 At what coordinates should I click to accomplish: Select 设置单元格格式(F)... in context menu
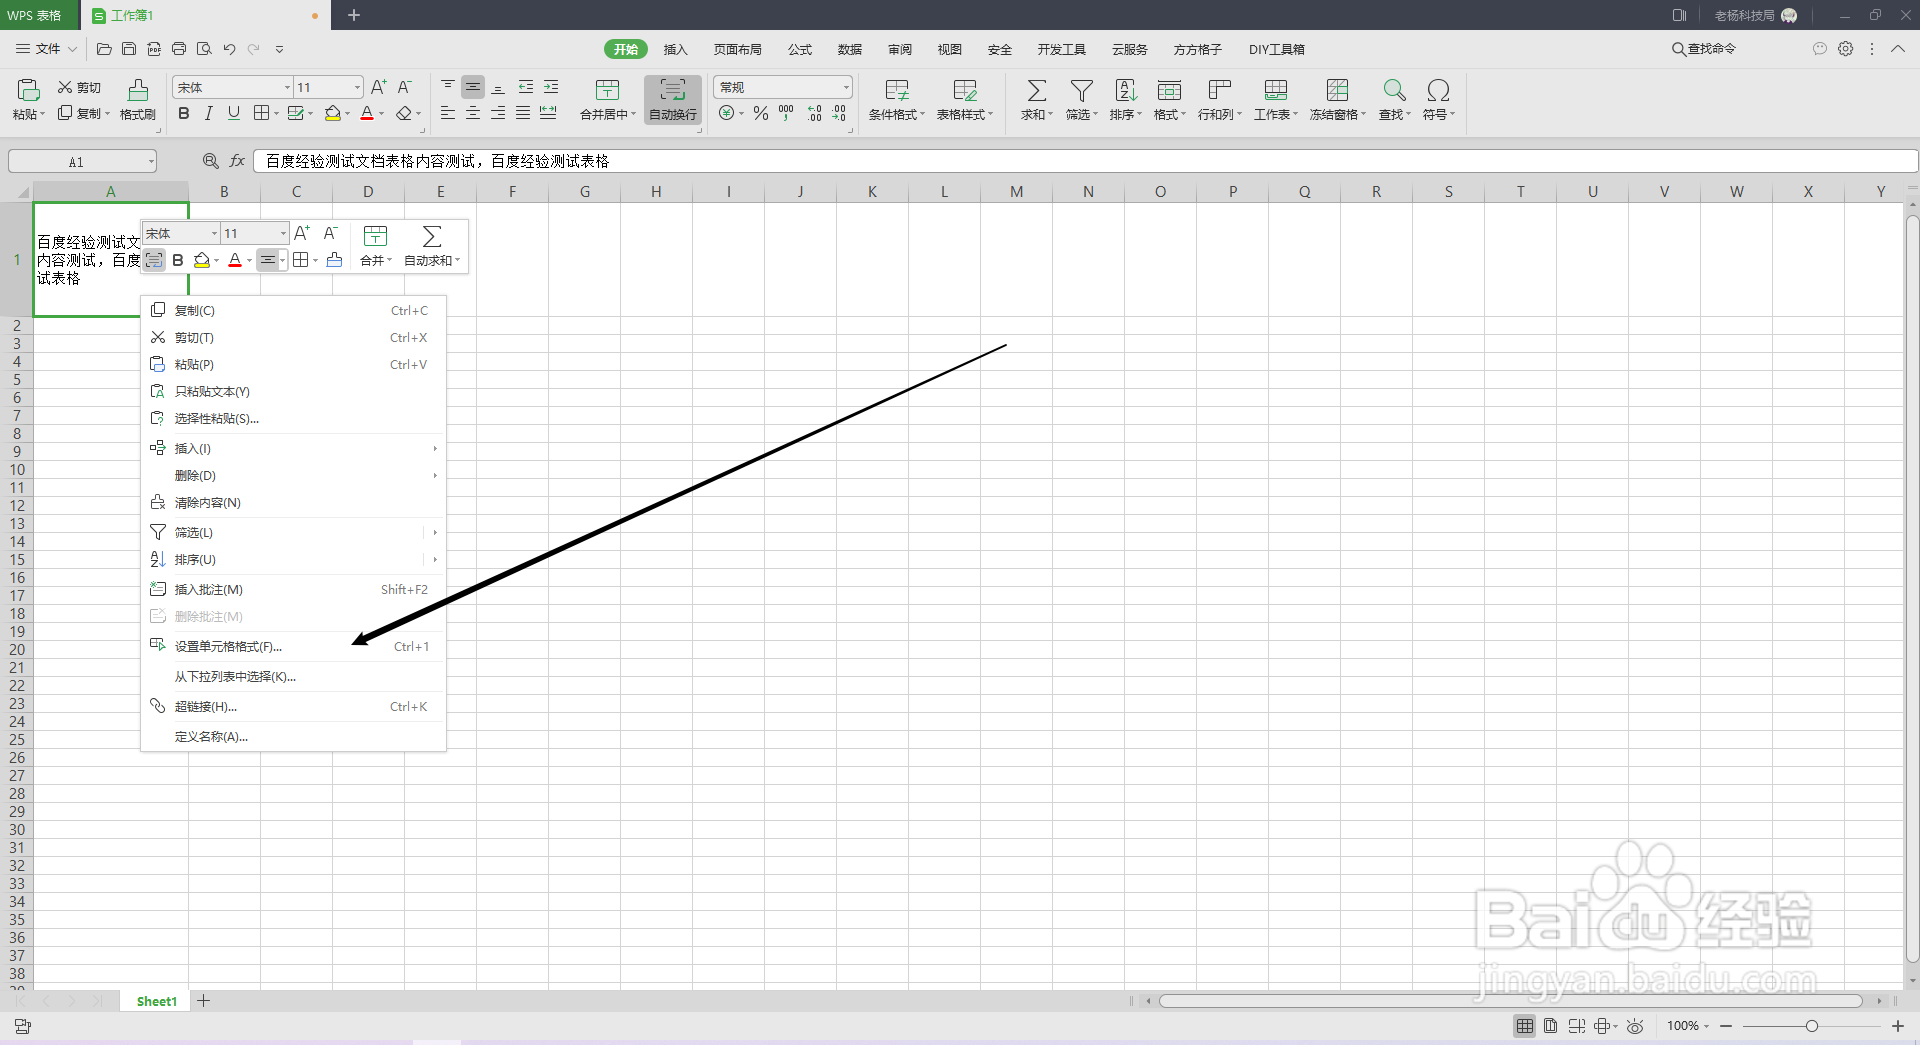pyautogui.click(x=293, y=646)
